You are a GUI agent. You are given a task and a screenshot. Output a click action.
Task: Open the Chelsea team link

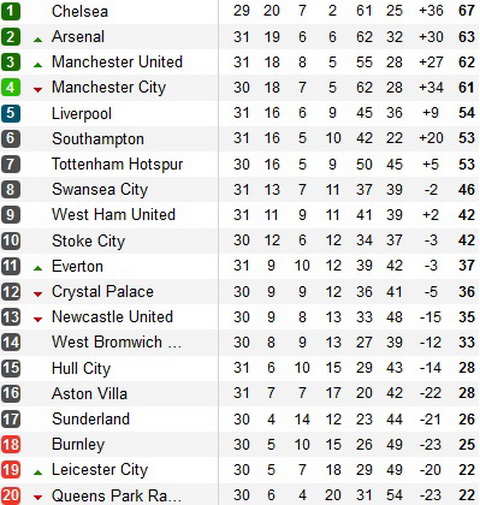tap(80, 11)
